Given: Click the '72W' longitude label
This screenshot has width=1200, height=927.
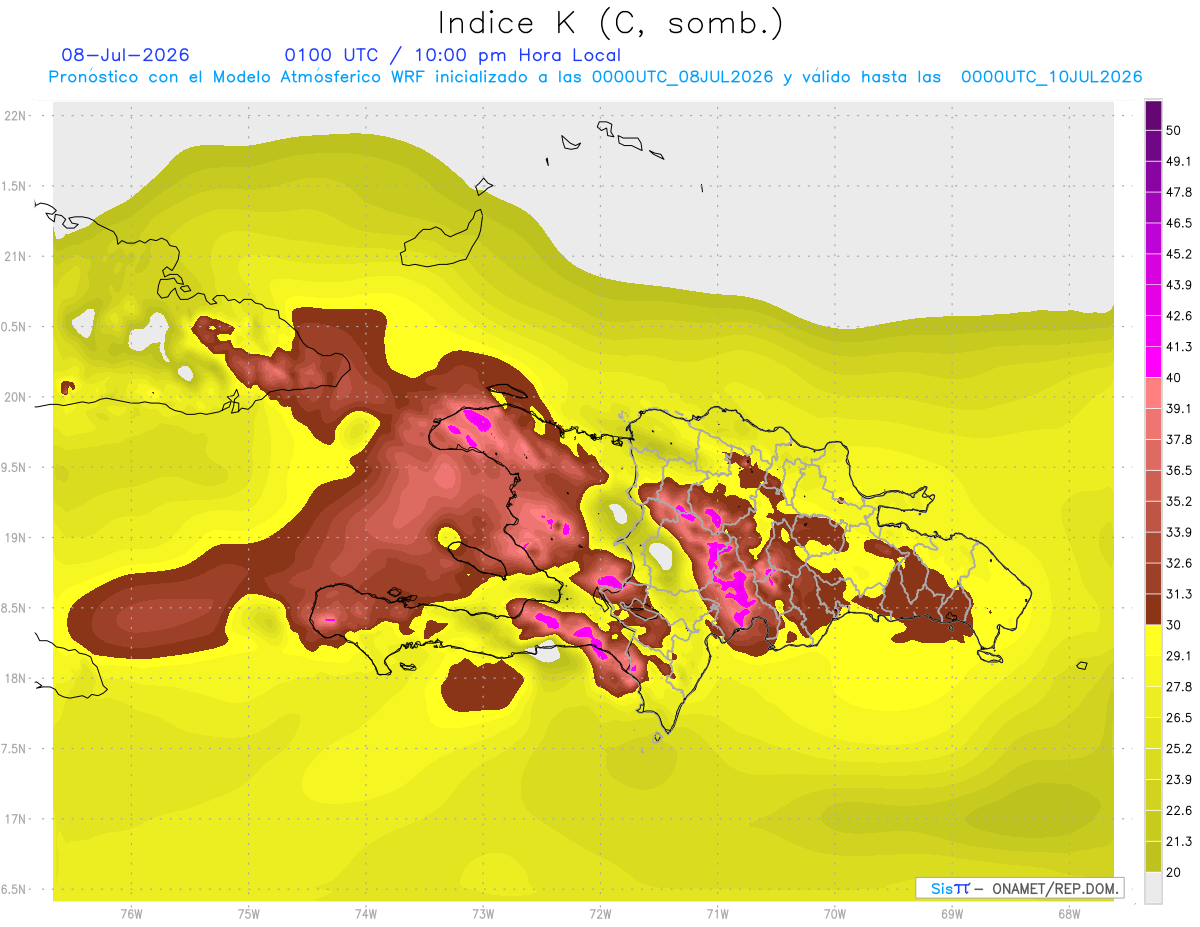Looking at the screenshot, I should (x=600, y=914).
